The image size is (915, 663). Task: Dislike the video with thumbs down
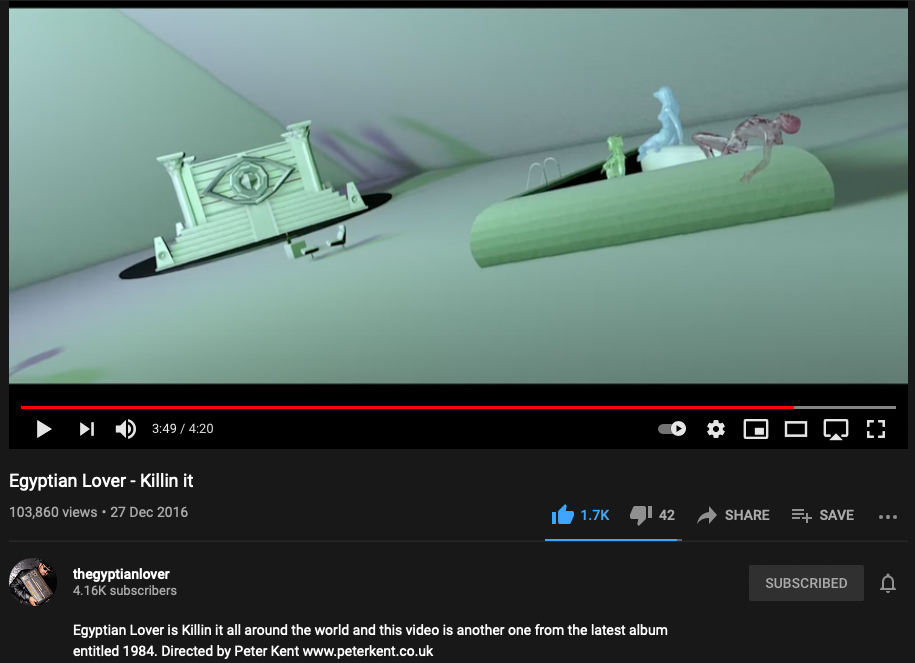(x=652, y=515)
